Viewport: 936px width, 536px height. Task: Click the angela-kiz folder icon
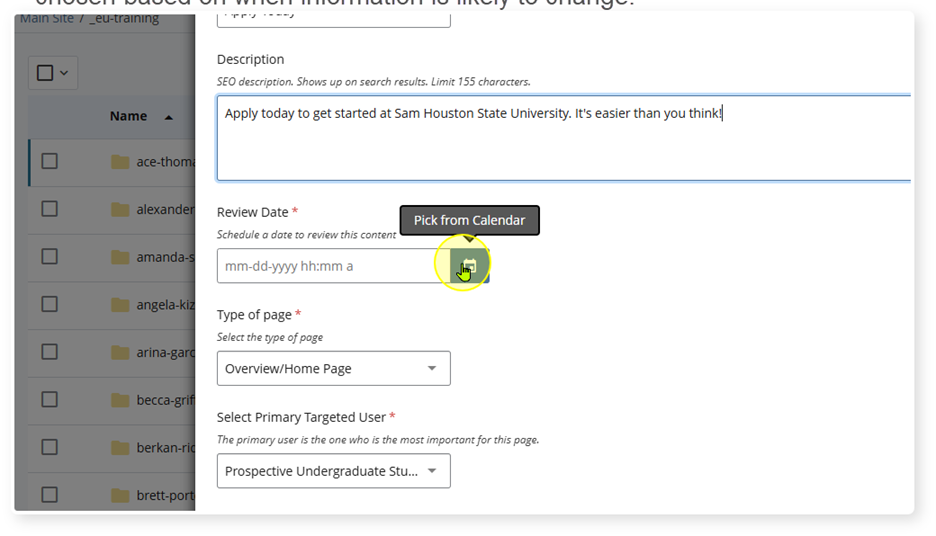(x=121, y=305)
